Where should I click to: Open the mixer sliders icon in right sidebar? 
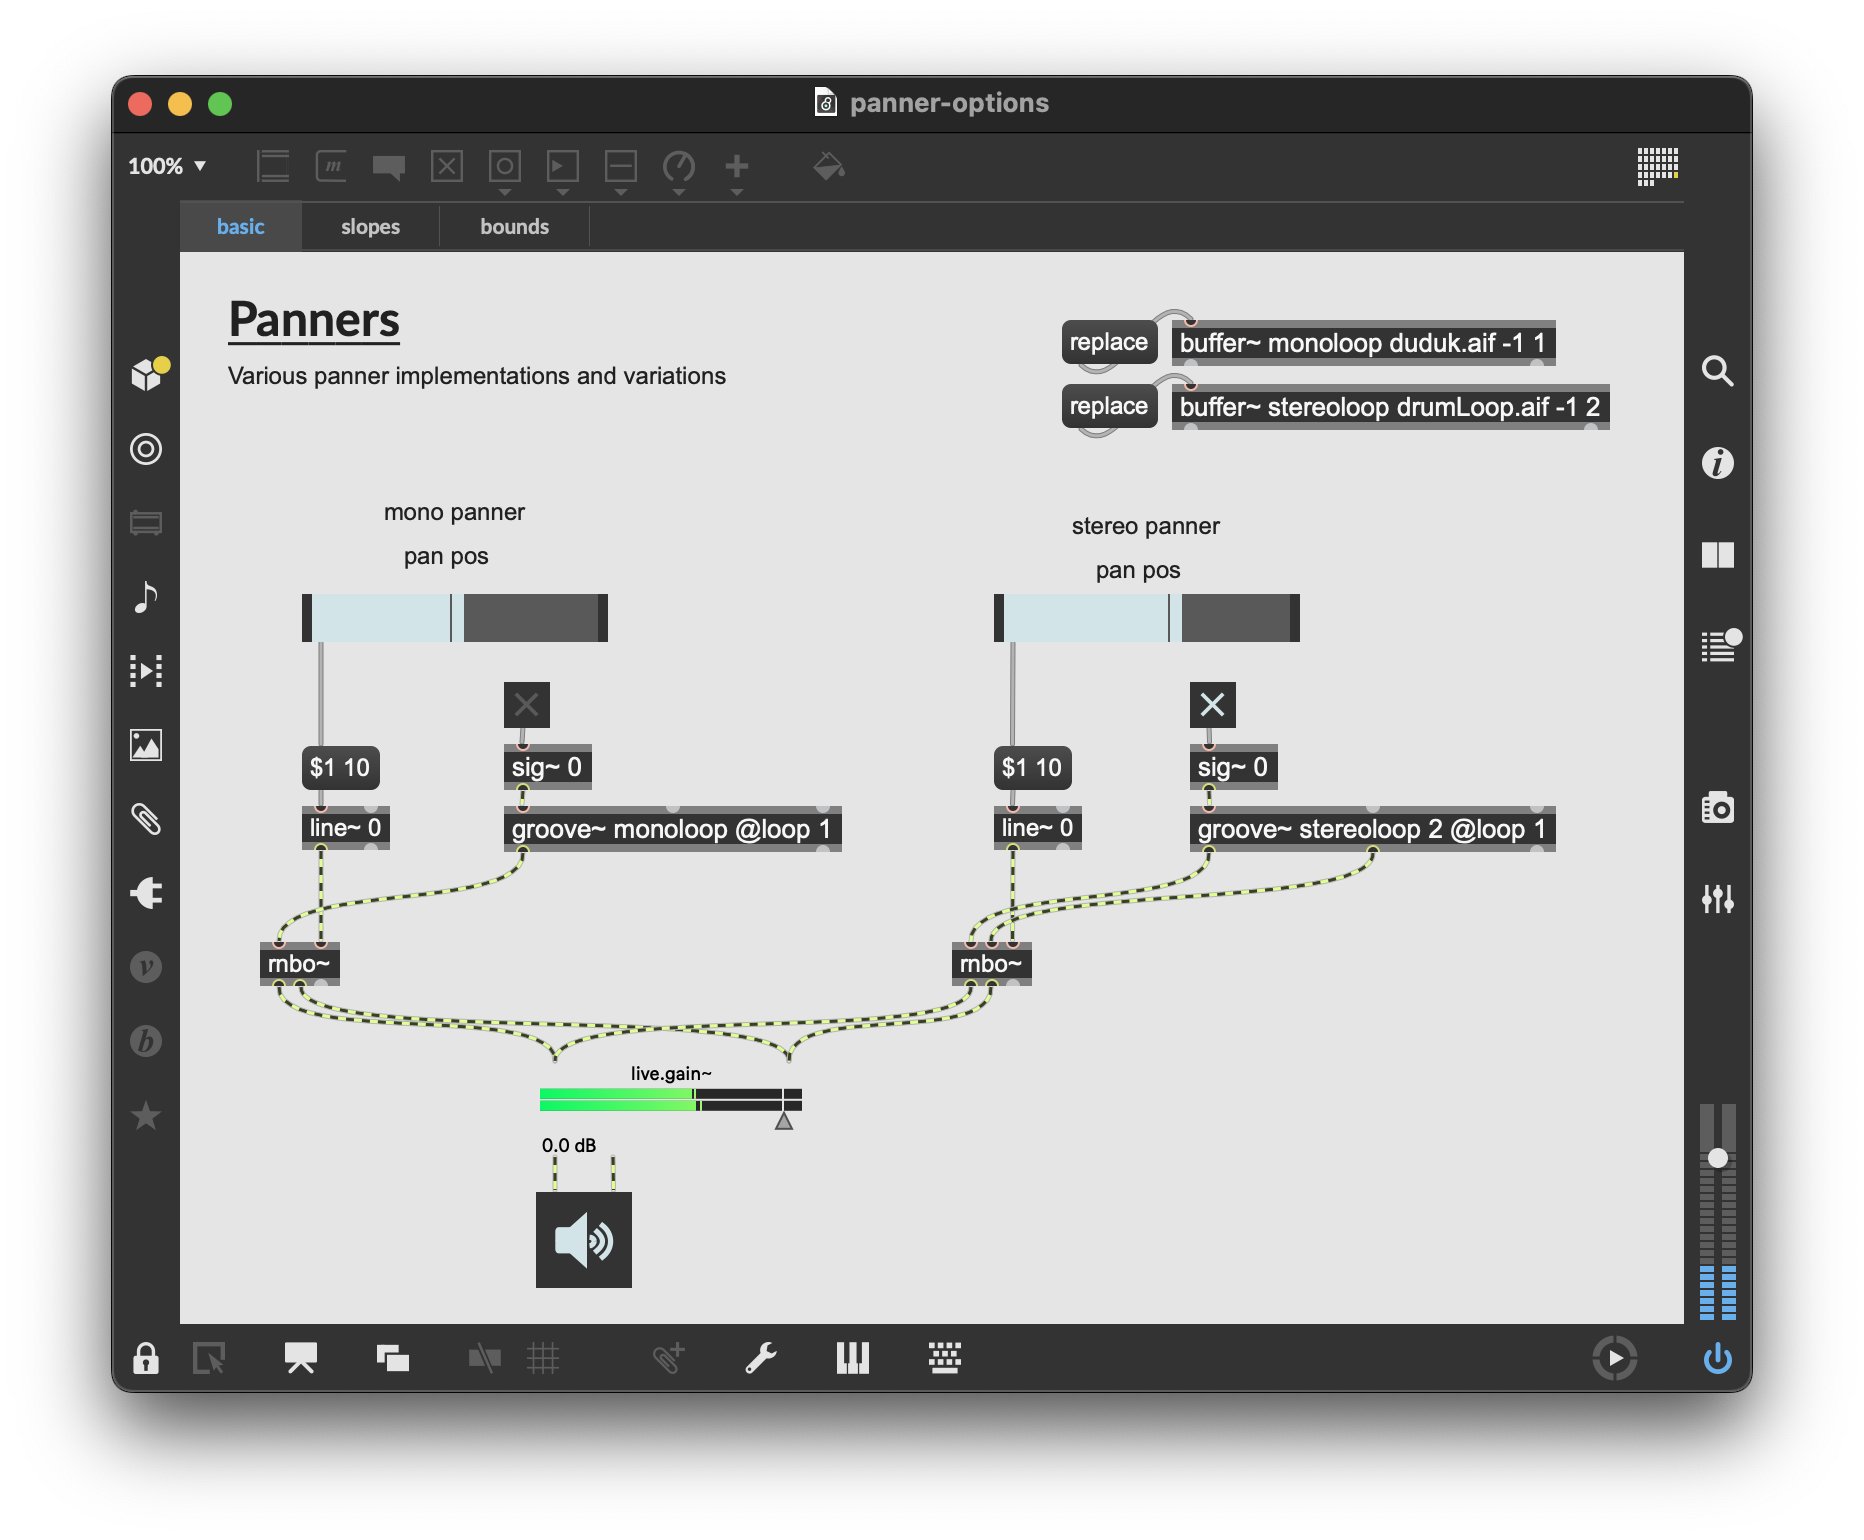(1717, 899)
